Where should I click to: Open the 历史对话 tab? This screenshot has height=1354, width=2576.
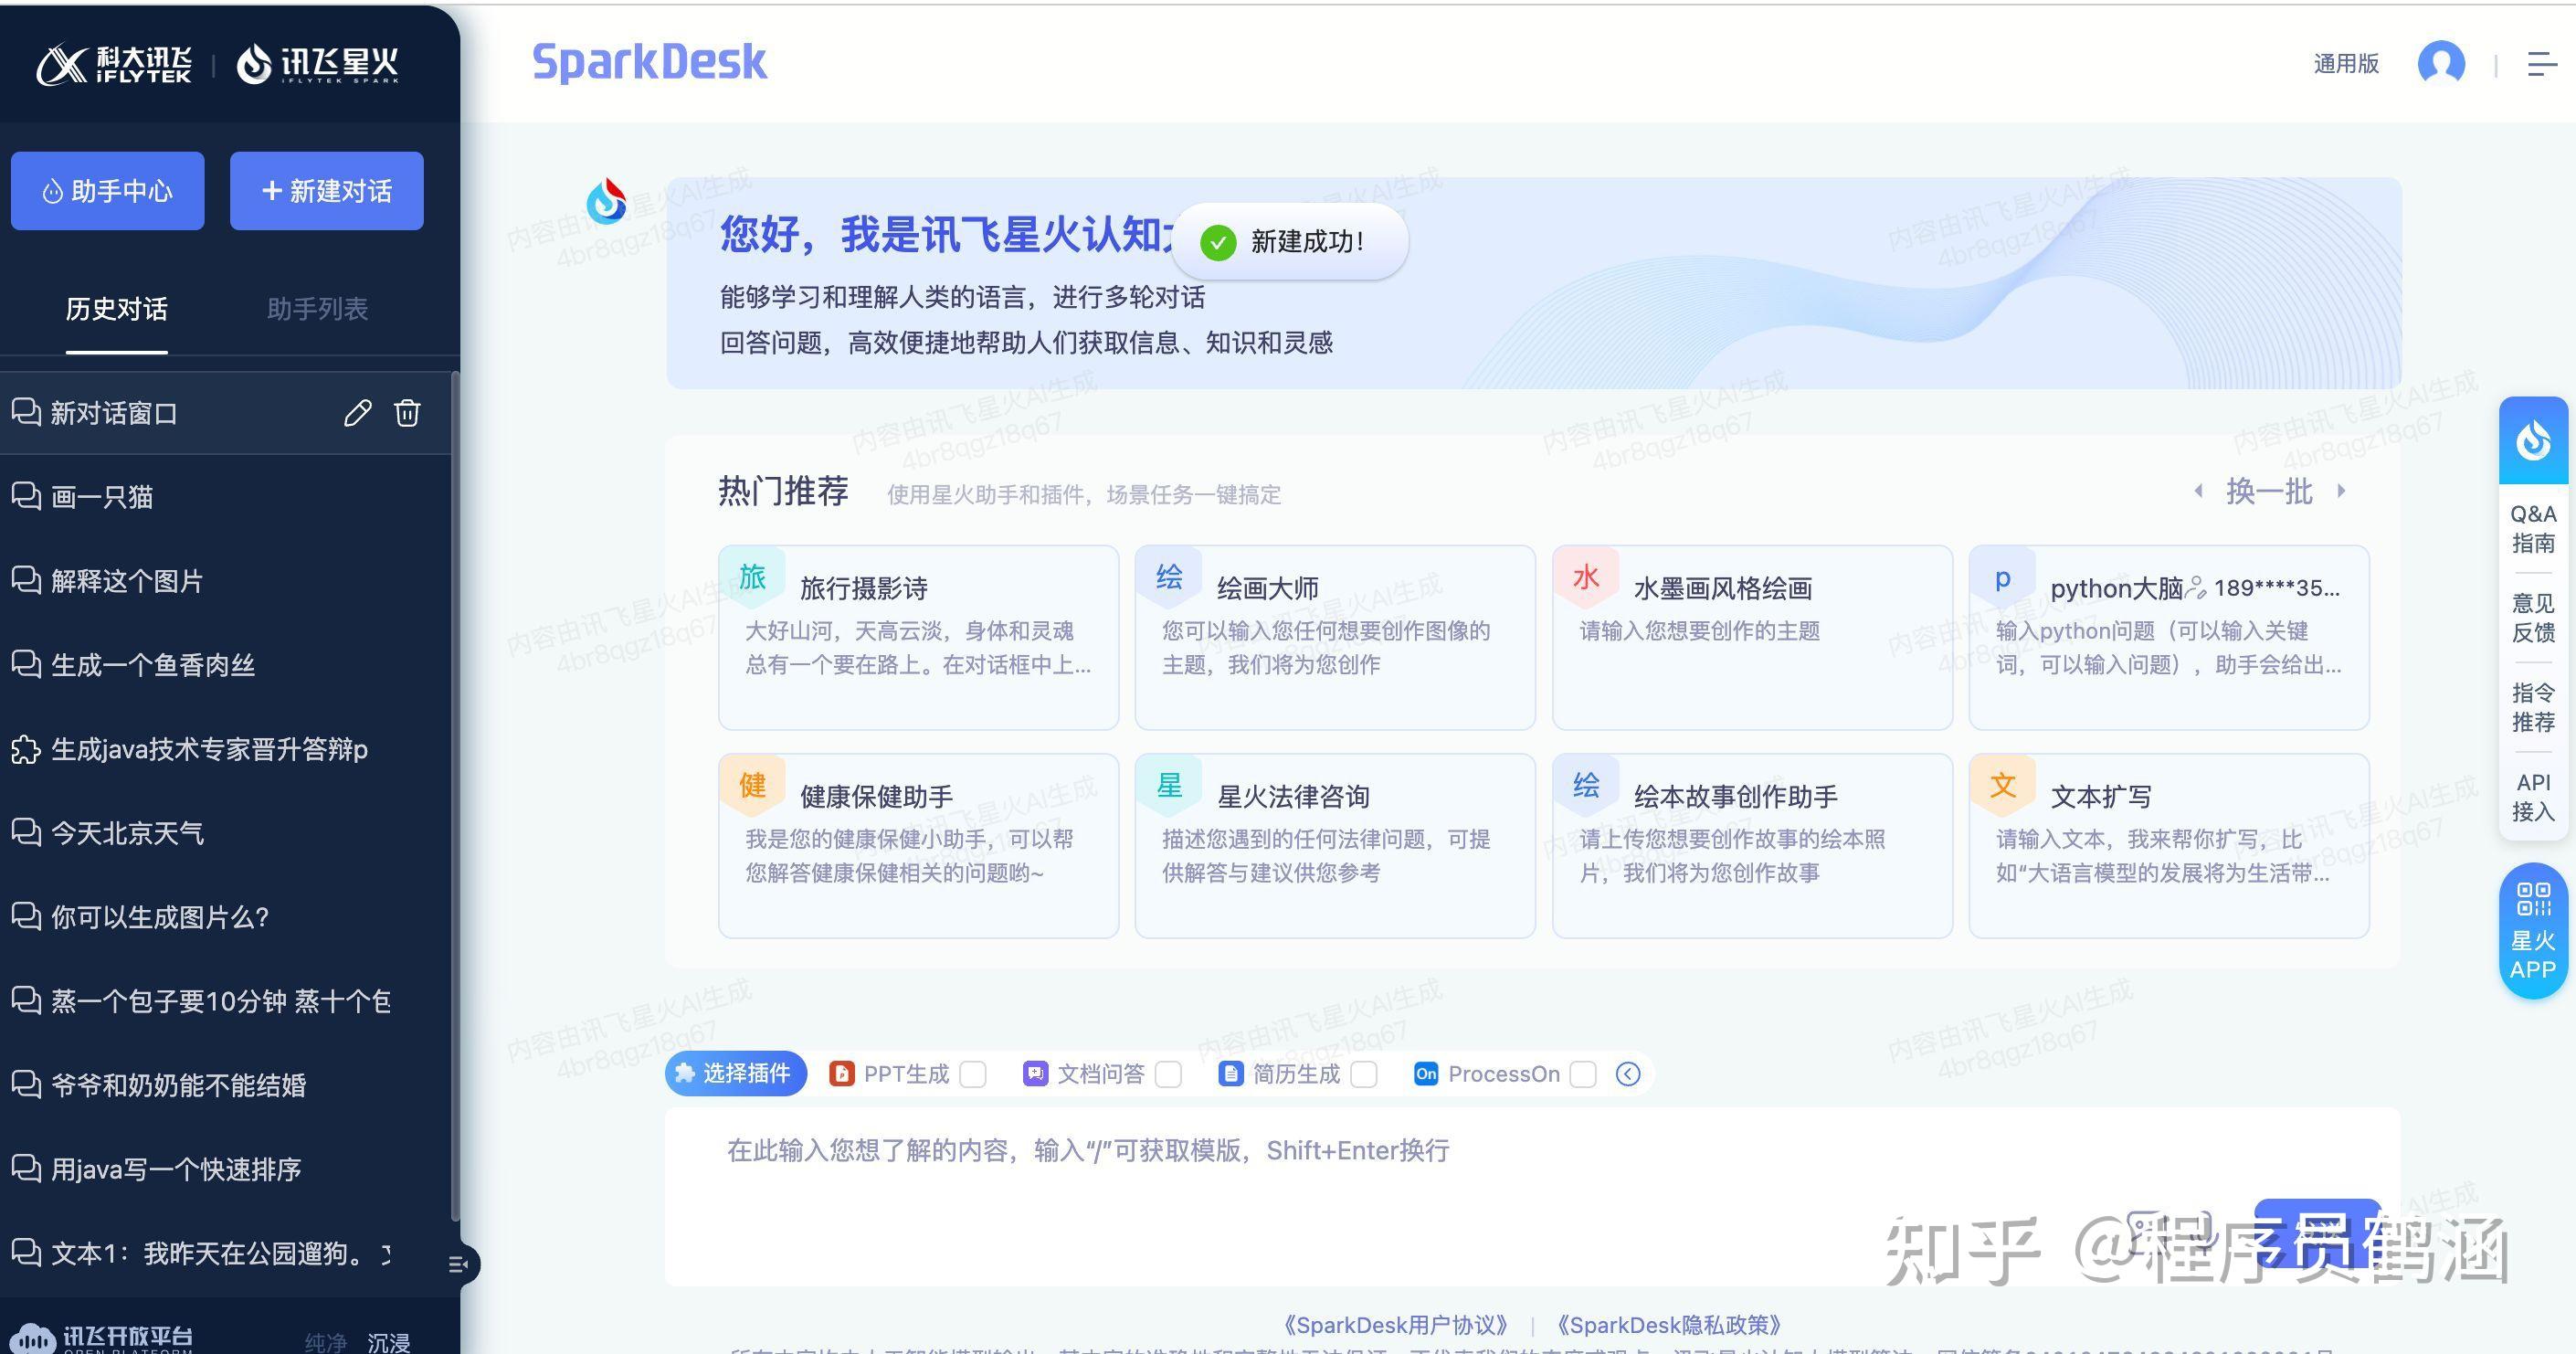click(117, 310)
